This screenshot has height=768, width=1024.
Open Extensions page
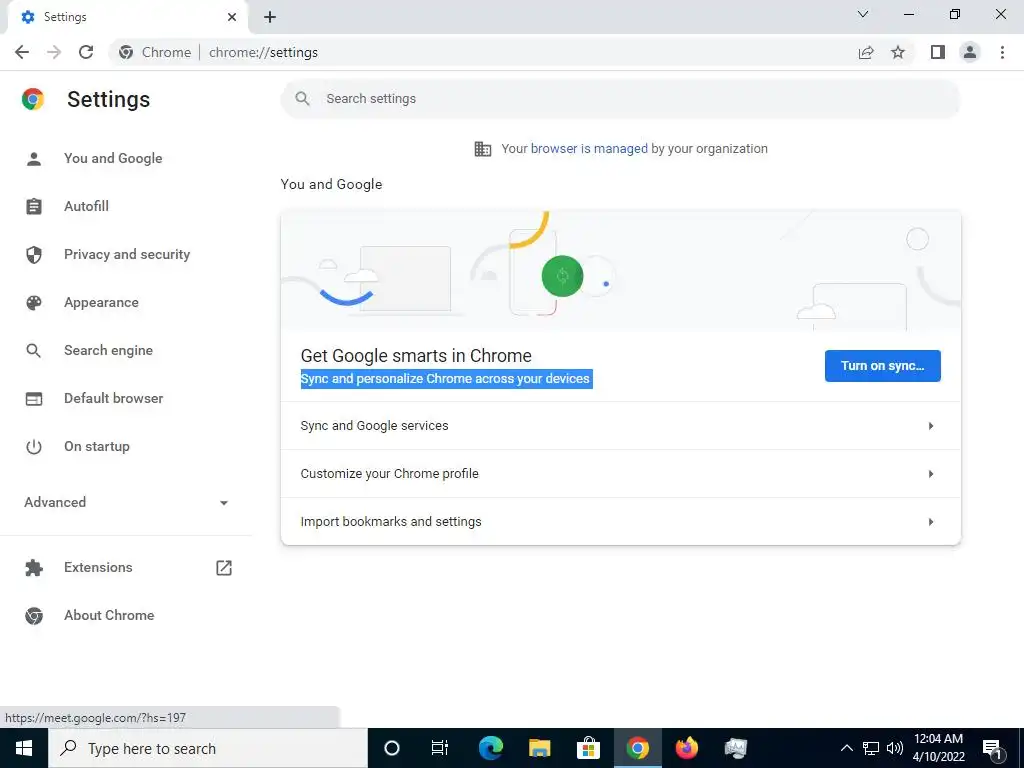[98, 568]
